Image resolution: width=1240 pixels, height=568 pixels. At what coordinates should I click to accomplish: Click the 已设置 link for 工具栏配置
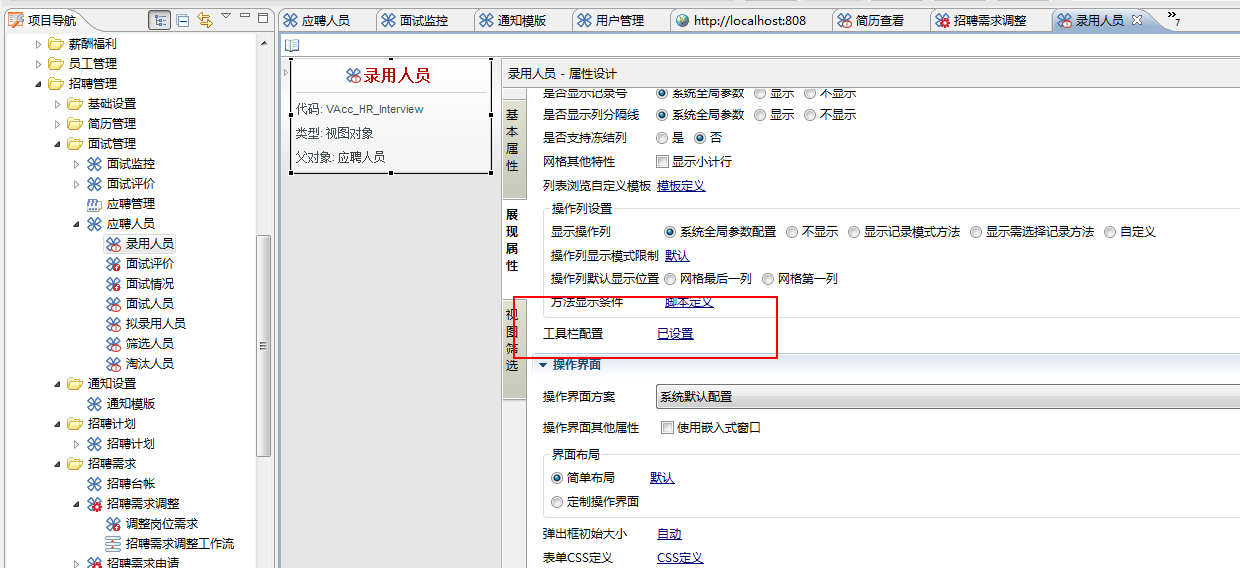[x=675, y=334]
